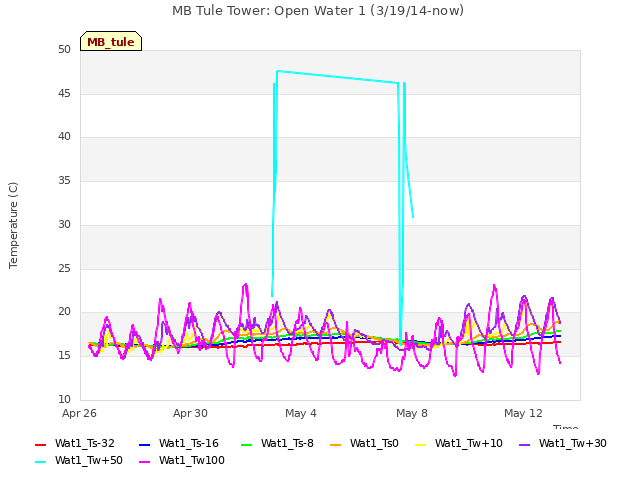Click the purple Wat1_Tw+30 color swatch
The height and width of the screenshot is (480, 640).
(x=524, y=444)
